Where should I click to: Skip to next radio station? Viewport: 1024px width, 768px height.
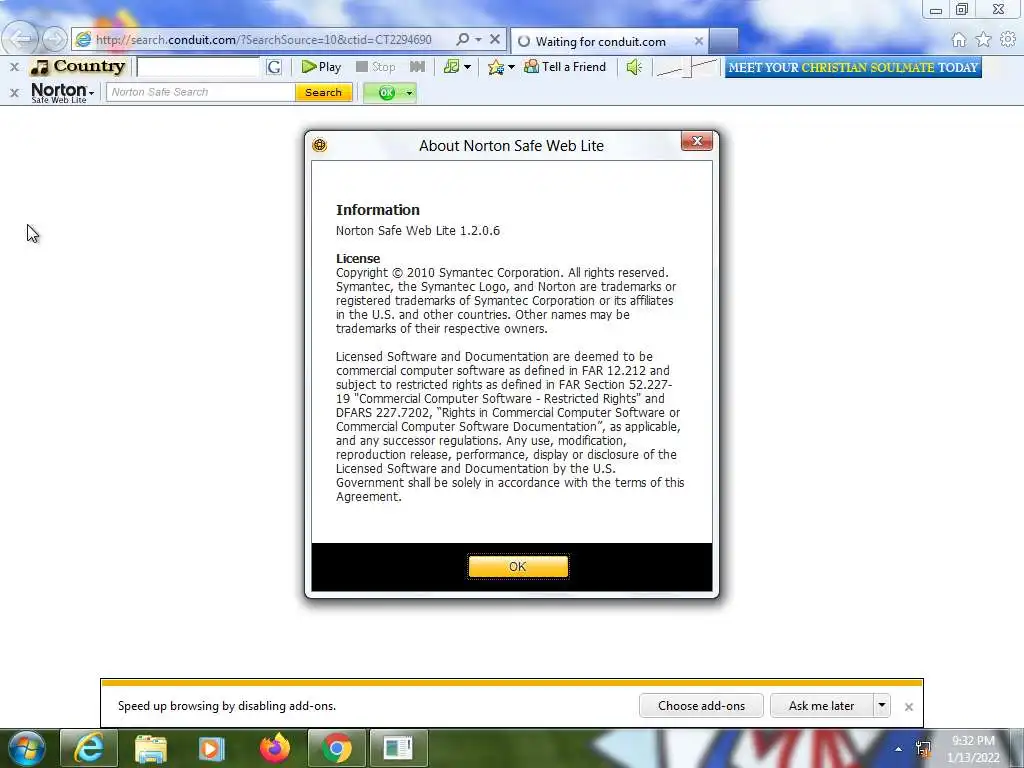417,67
